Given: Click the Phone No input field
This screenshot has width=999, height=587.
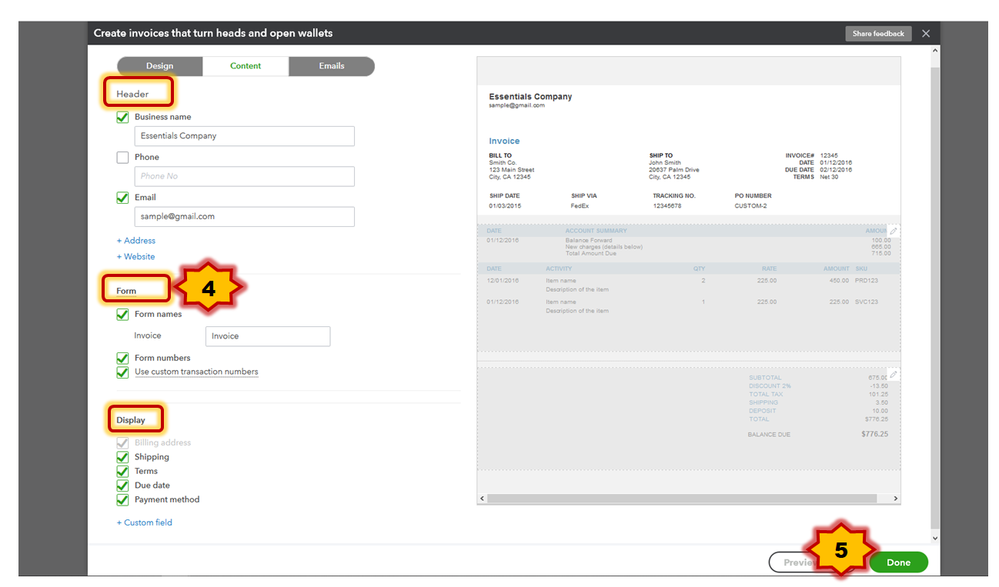Looking at the screenshot, I should pyautogui.click(x=244, y=177).
